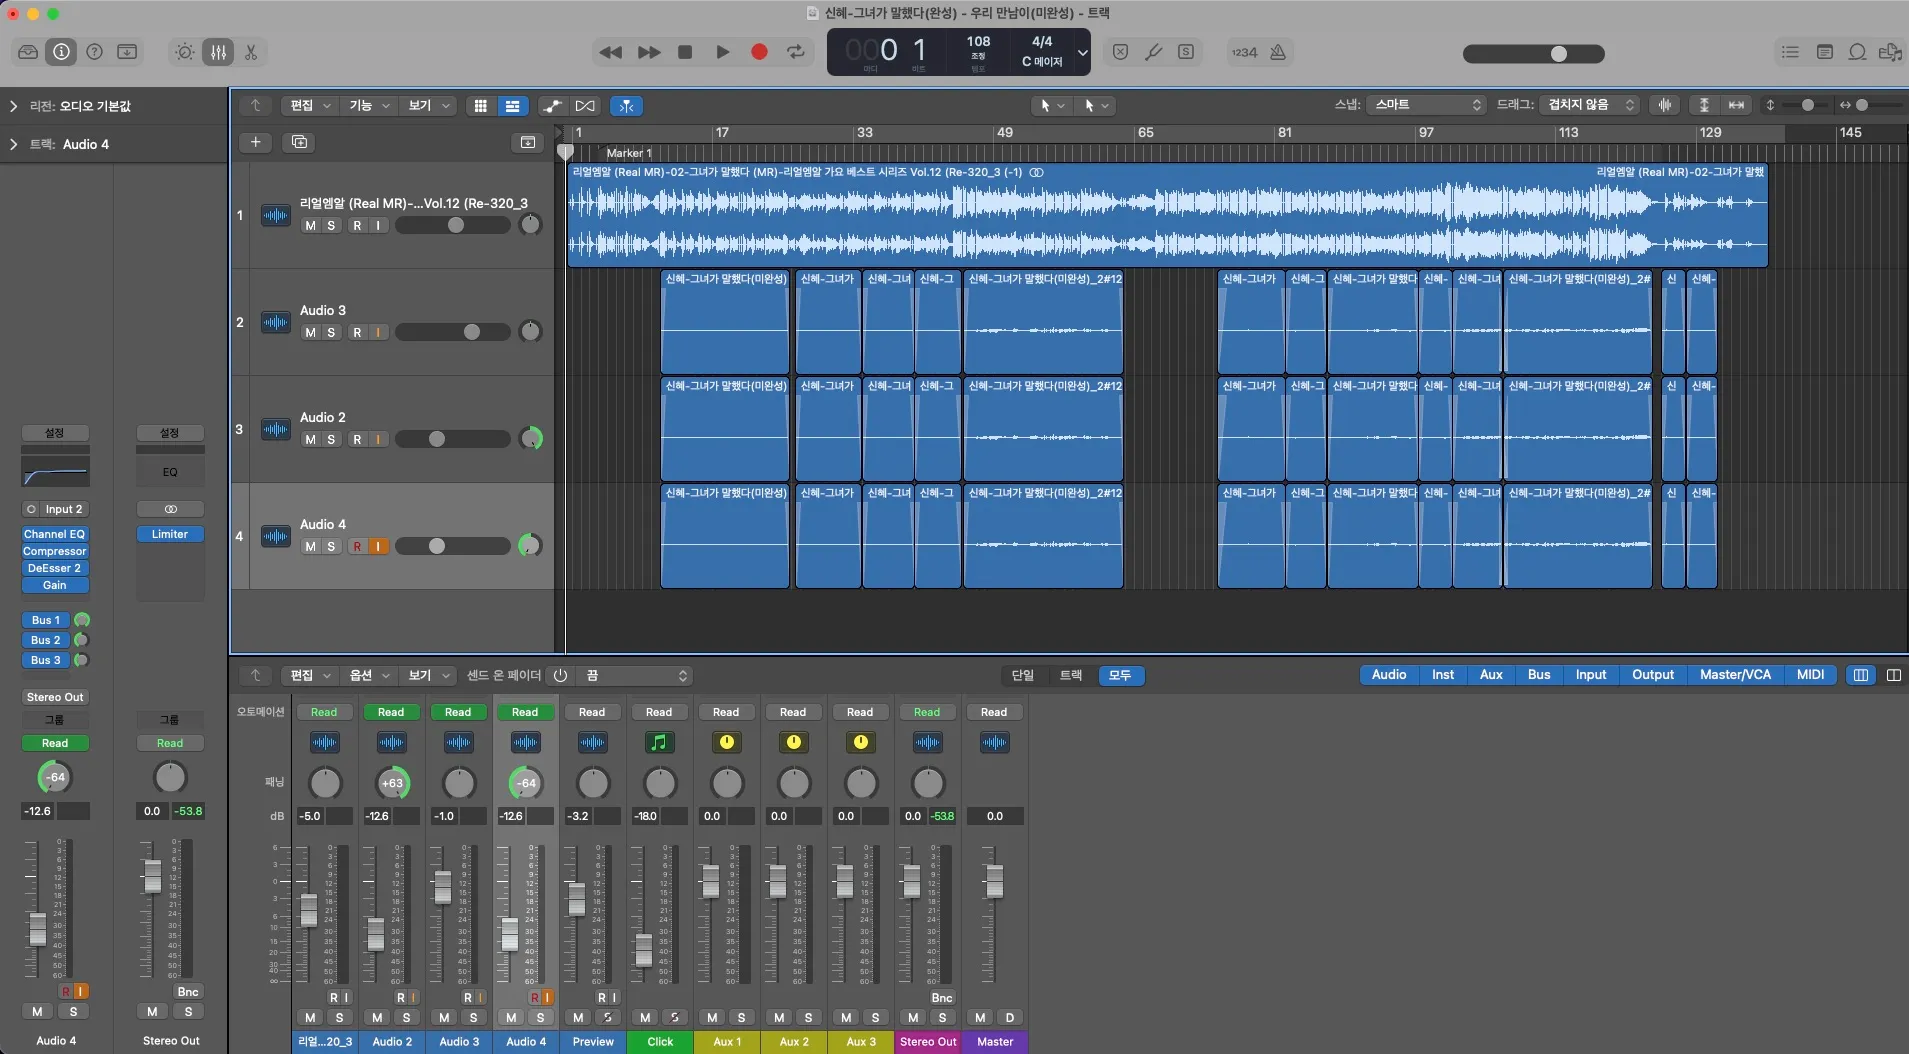1909x1054 pixels.
Task: Expand the 리전 오디오 기본값 disclosure
Action: click(13, 106)
